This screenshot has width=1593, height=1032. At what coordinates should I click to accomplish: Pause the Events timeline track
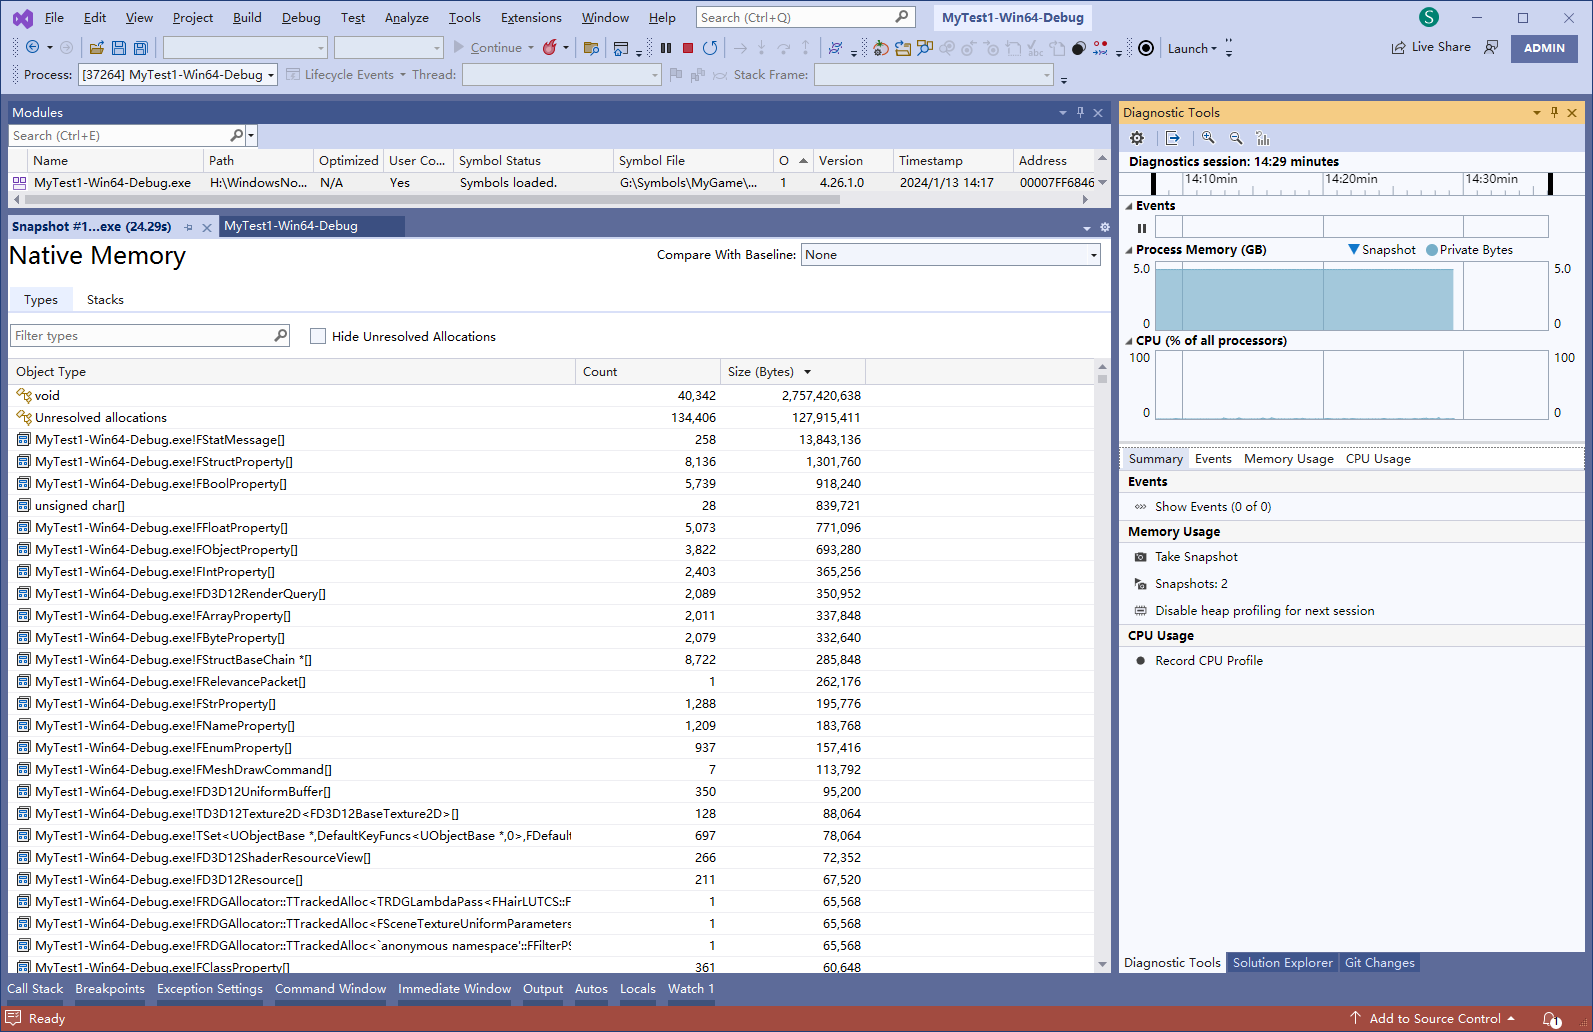coord(1142,228)
